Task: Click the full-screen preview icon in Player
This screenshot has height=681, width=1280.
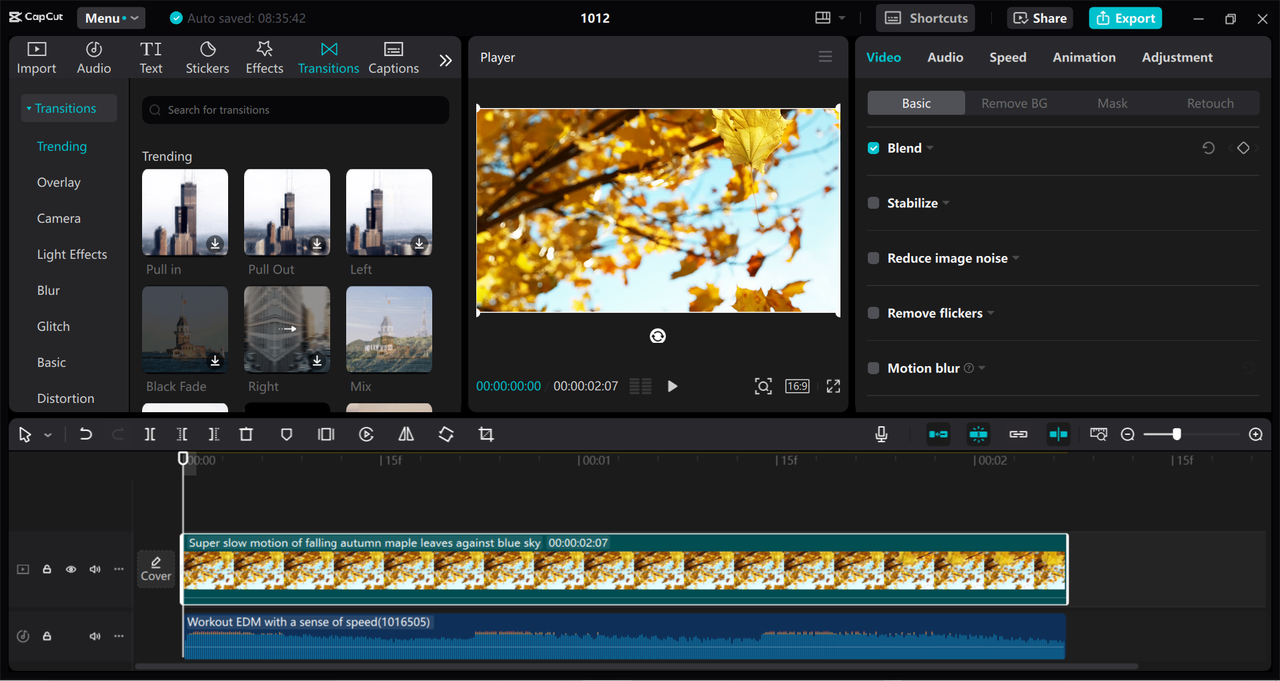Action: coord(833,386)
